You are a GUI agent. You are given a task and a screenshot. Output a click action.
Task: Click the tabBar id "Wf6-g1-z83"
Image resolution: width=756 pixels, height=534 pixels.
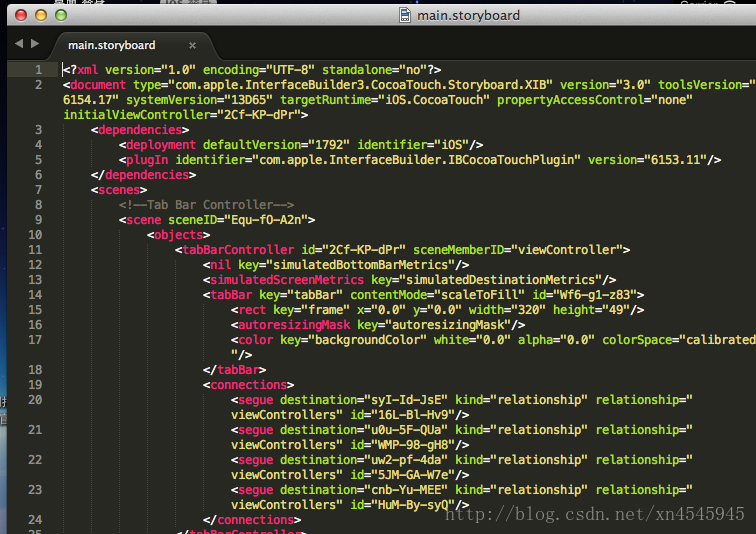click(x=594, y=295)
